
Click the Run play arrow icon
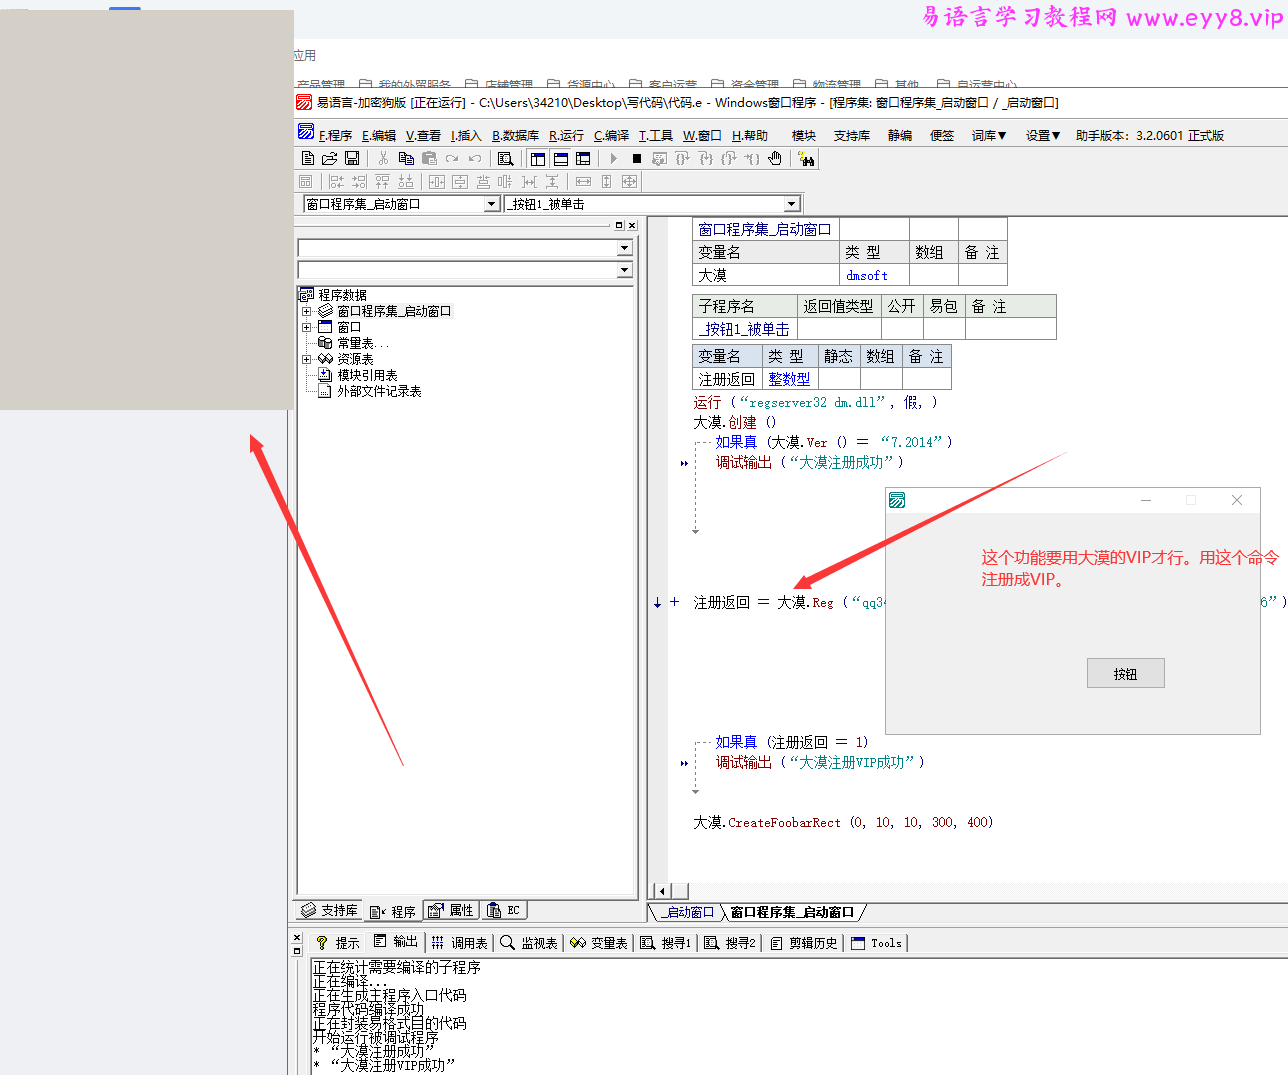point(614,158)
